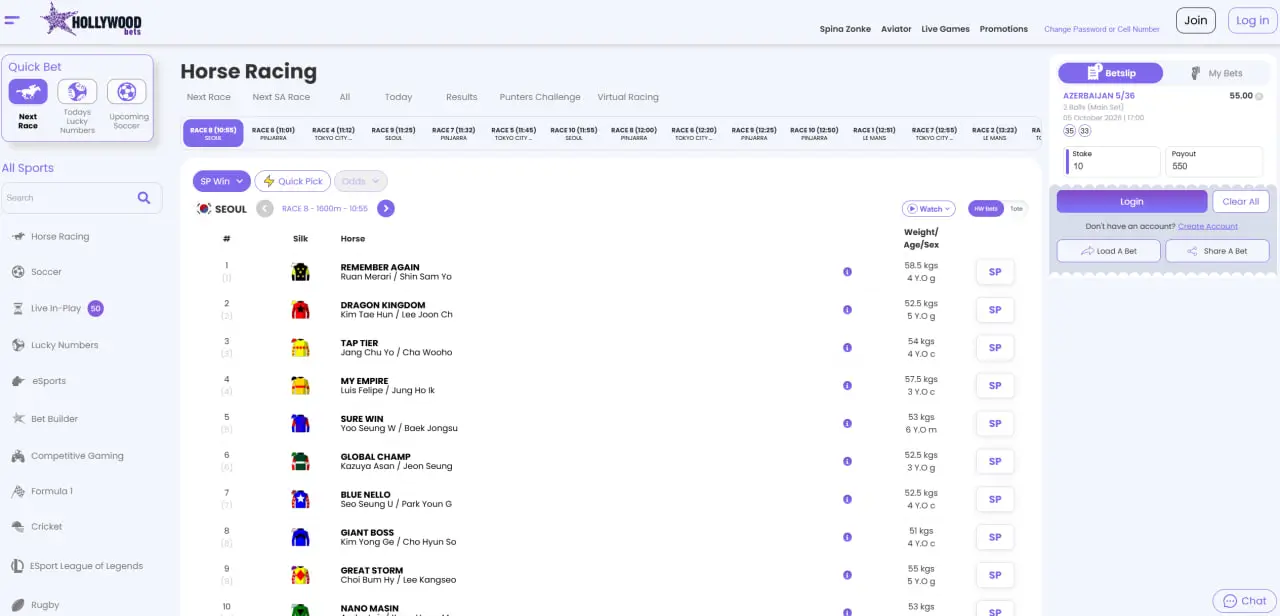1280x616 pixels.
Task: Switch odds to HW Bets
Action: click(985, 209)
